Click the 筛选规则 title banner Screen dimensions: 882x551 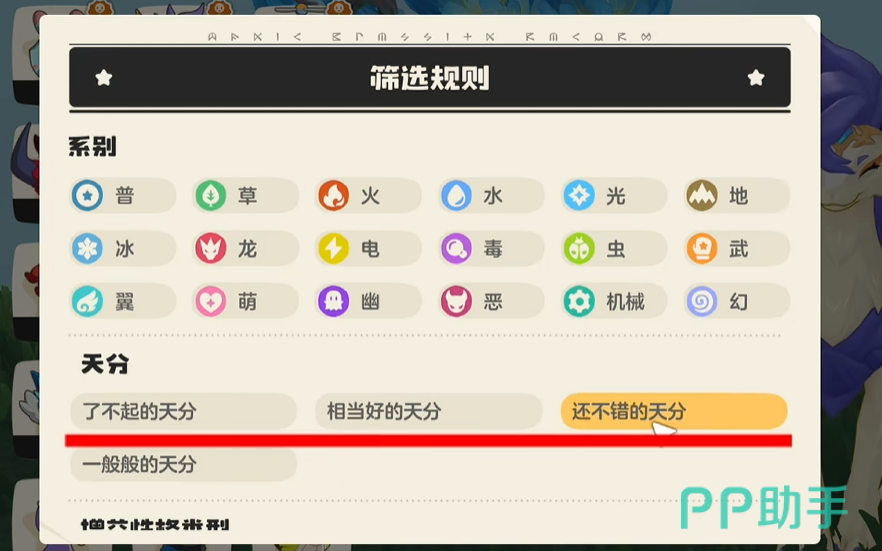[430, 78]
